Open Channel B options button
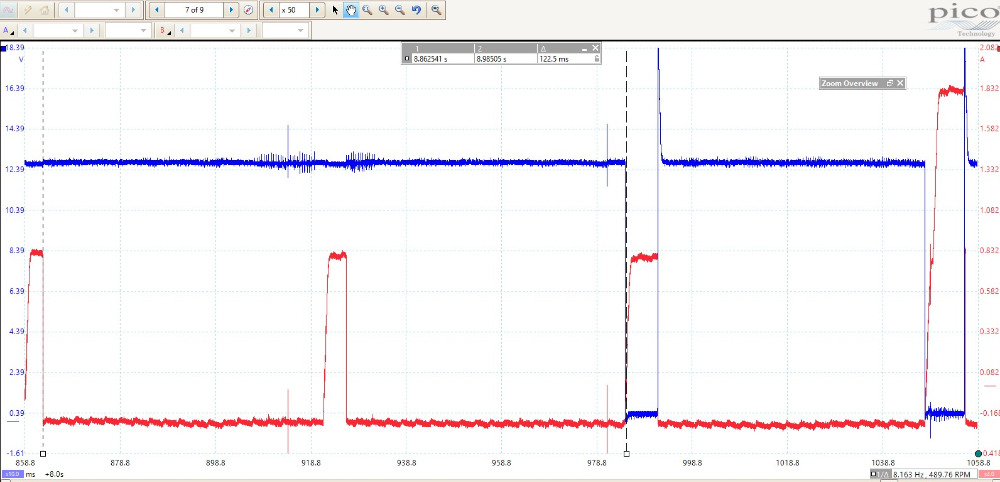The image size is (1000, 482). (165, 31)
